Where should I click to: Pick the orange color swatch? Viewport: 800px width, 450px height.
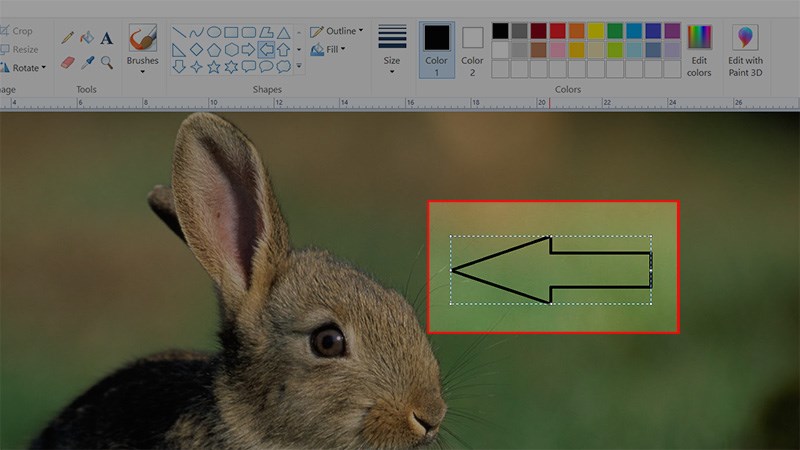click(577, 31)
